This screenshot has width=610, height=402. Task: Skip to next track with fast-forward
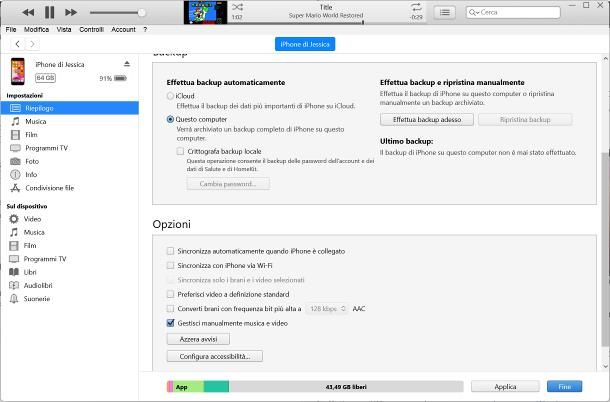click(x=71, y=12)
